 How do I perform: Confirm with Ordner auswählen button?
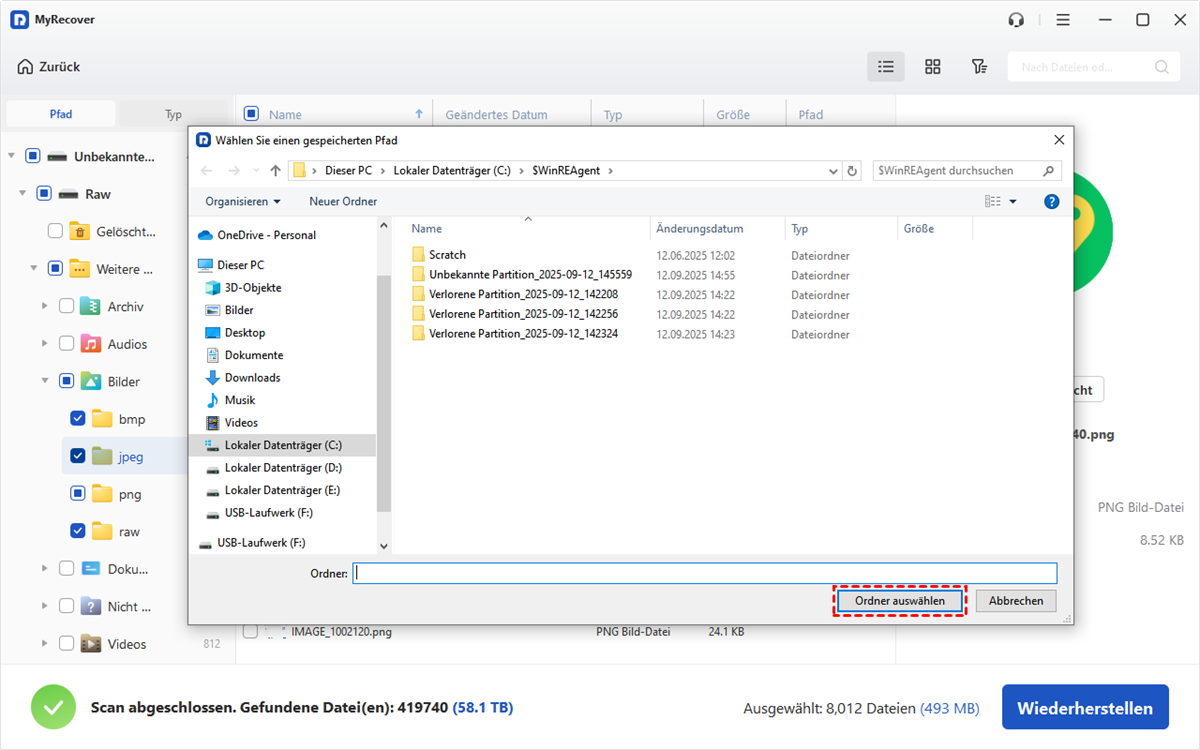tap(900, 601)
